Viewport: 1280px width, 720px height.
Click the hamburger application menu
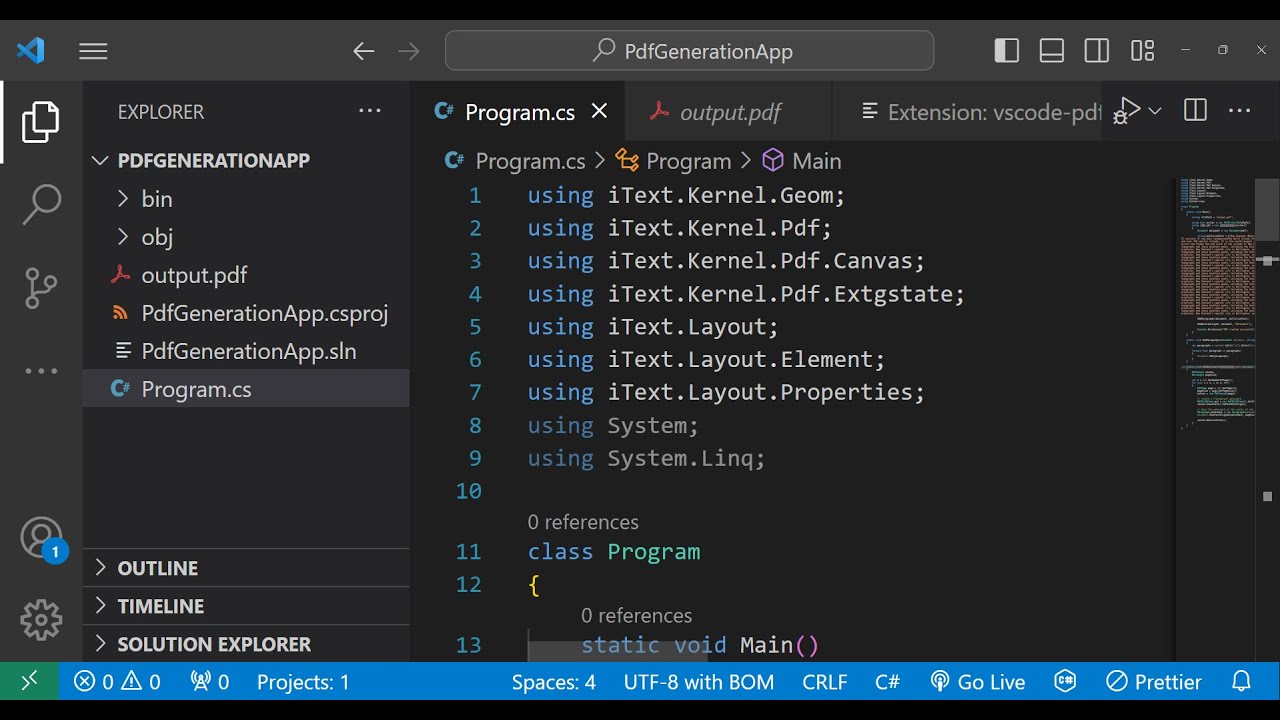click(x=93, y=51)
